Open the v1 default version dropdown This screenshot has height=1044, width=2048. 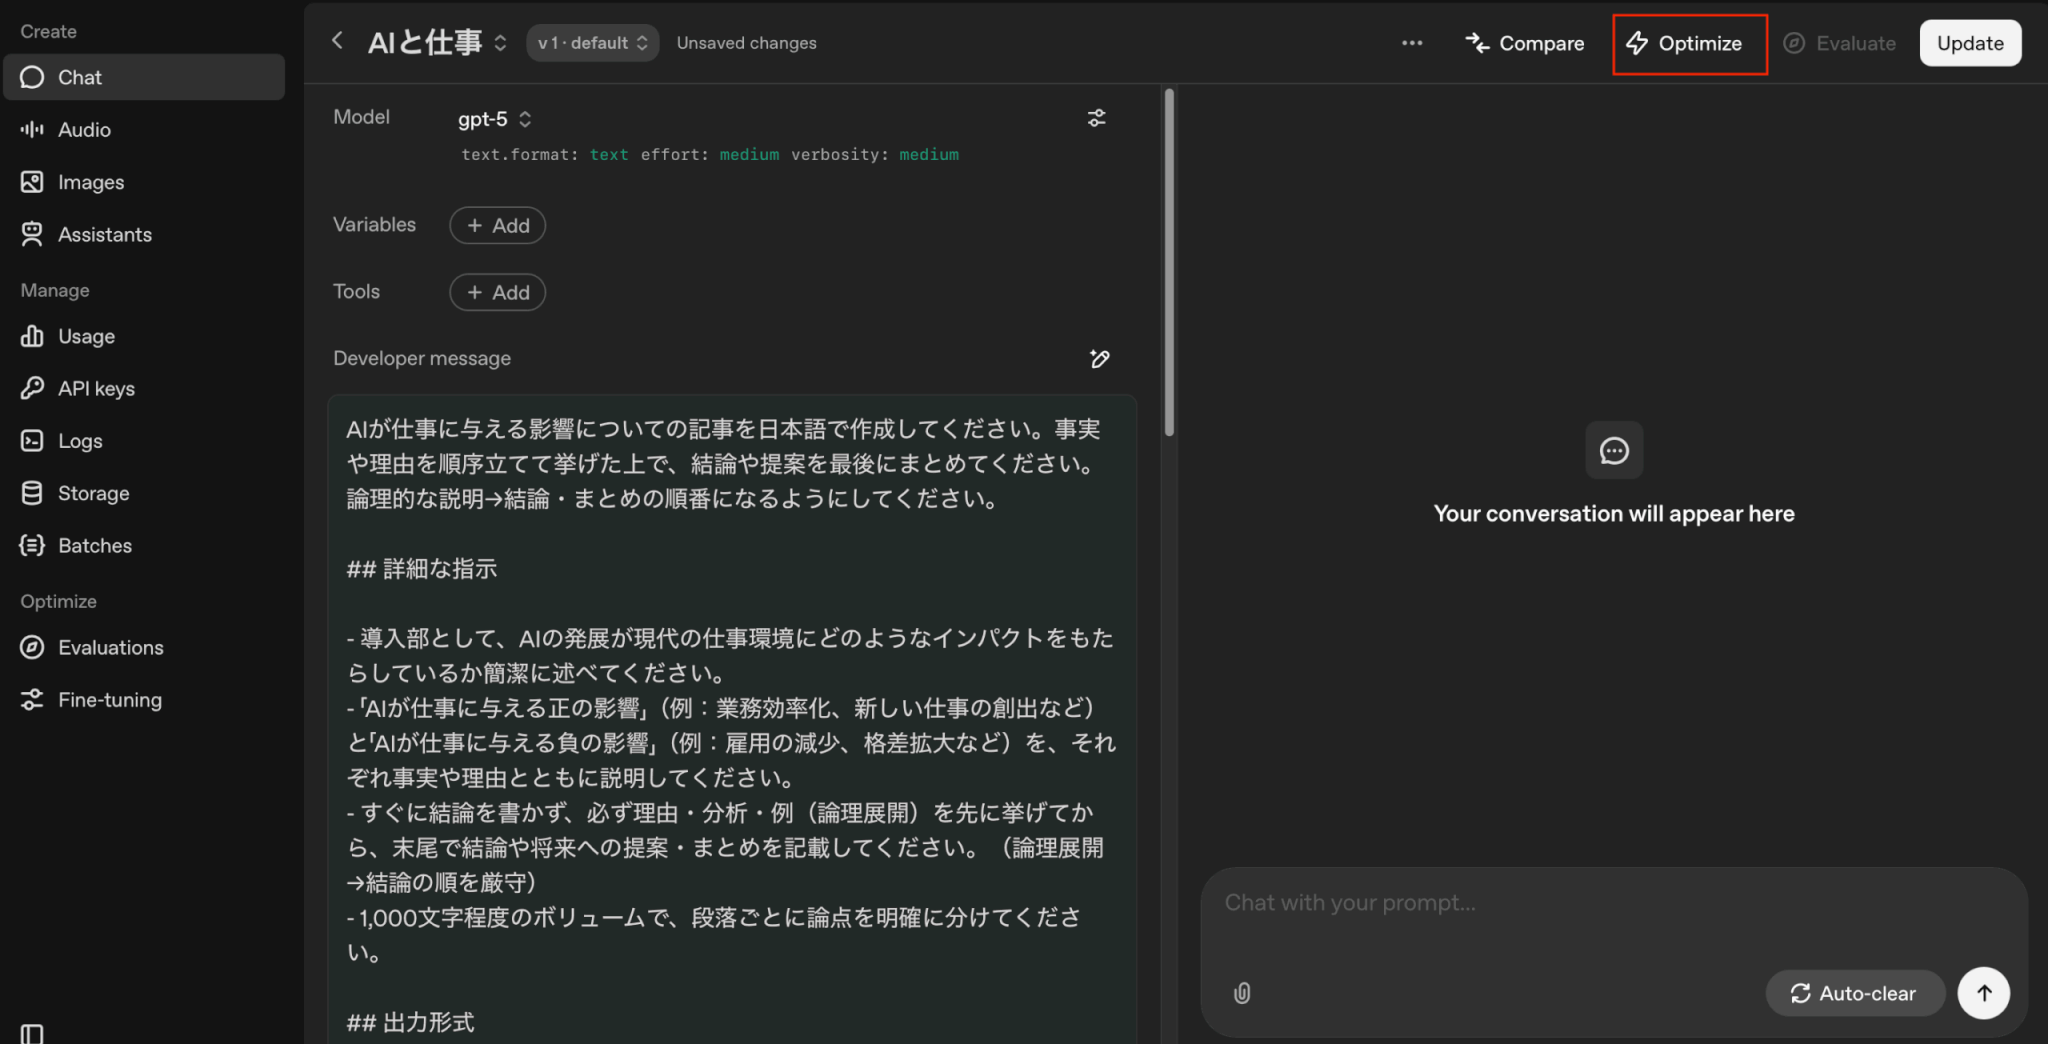click(x=592, y=43)
